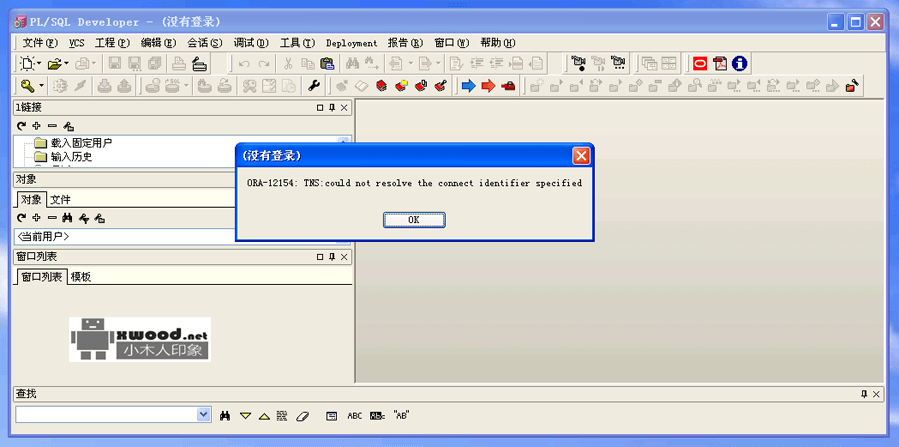The width and height of the screenshot is (899, 447).
Task: Click the red book with yellow note icon
Action: [401, 86]
